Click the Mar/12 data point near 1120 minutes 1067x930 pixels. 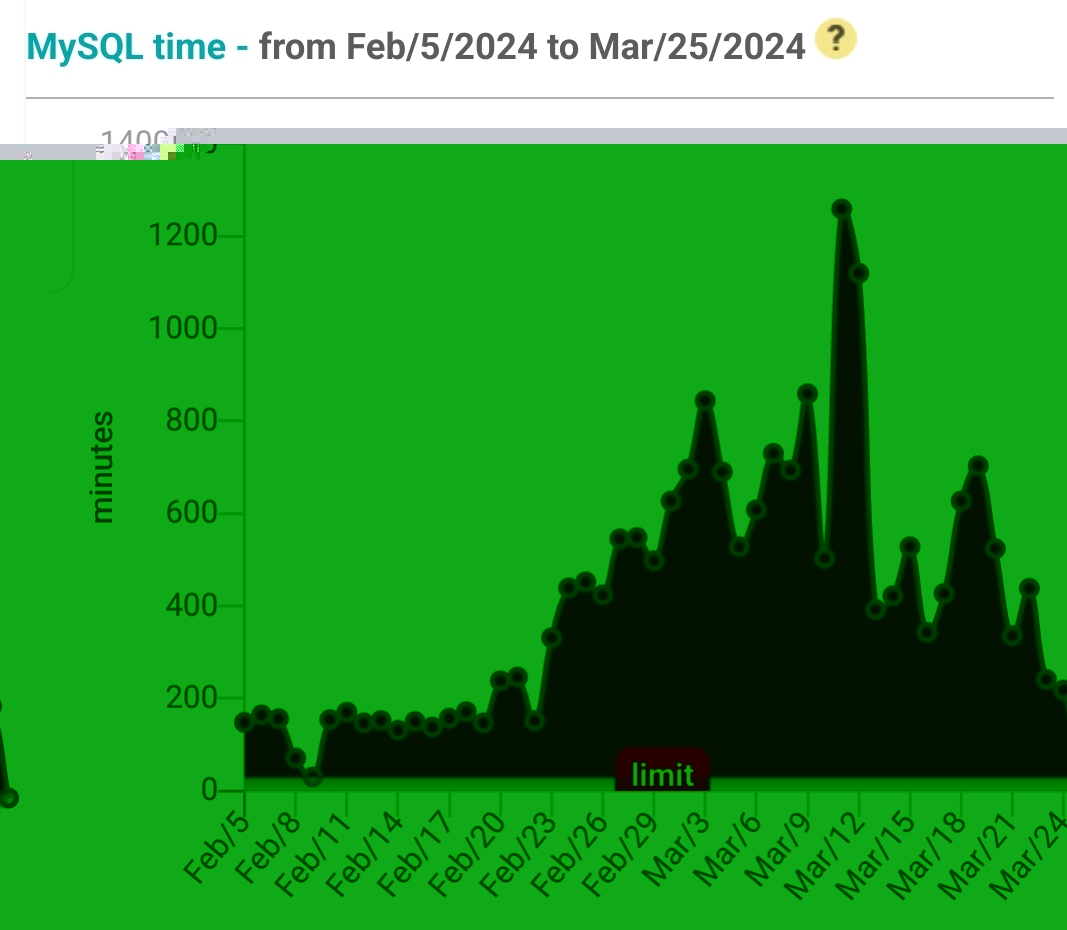(859, 273)
